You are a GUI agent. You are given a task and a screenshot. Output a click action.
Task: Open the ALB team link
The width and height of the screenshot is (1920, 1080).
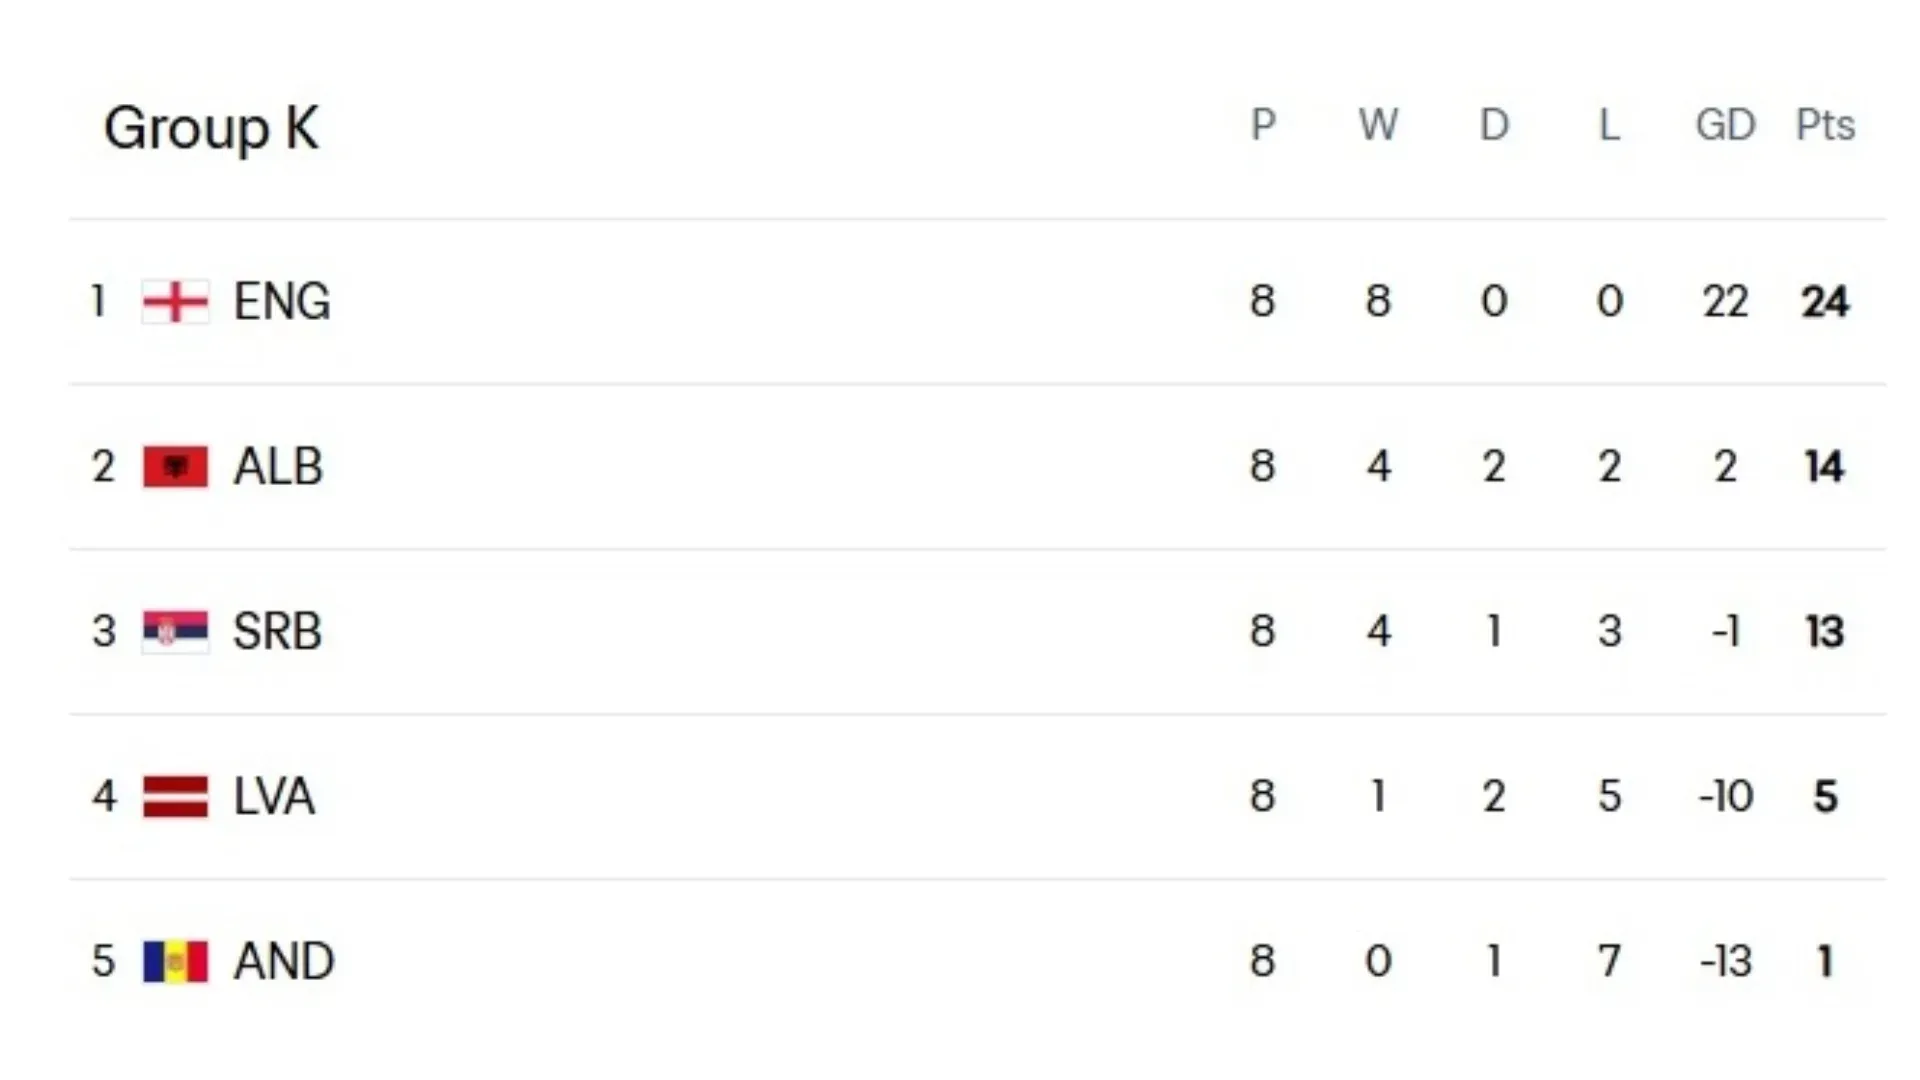click(278, 466)
